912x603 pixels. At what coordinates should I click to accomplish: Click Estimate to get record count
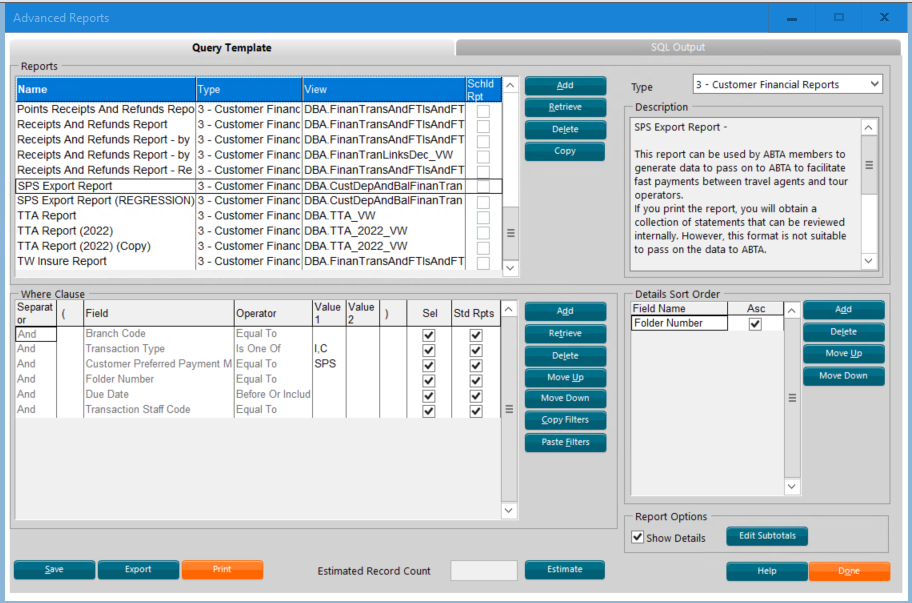pyautogui.click(x=565, y=569)
